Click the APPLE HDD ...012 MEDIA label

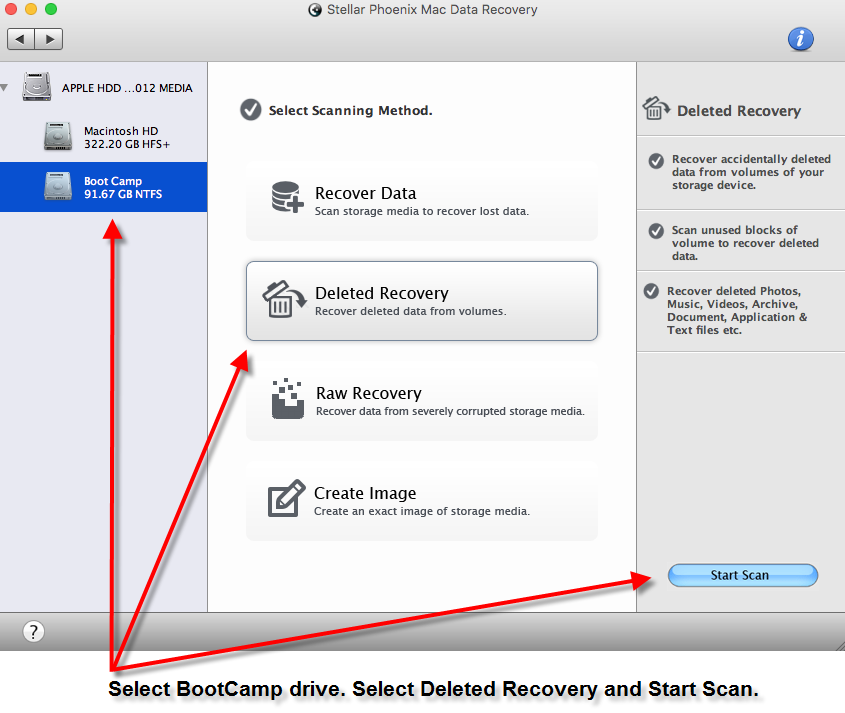127,88
